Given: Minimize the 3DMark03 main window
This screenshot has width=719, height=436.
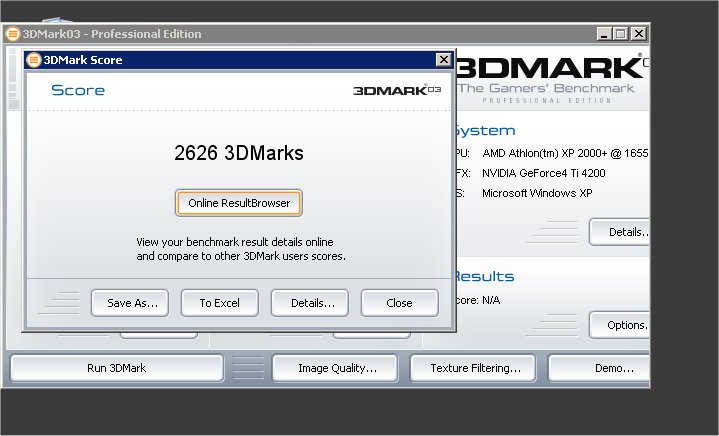Looking at the screenshot, I should [604, 33].
